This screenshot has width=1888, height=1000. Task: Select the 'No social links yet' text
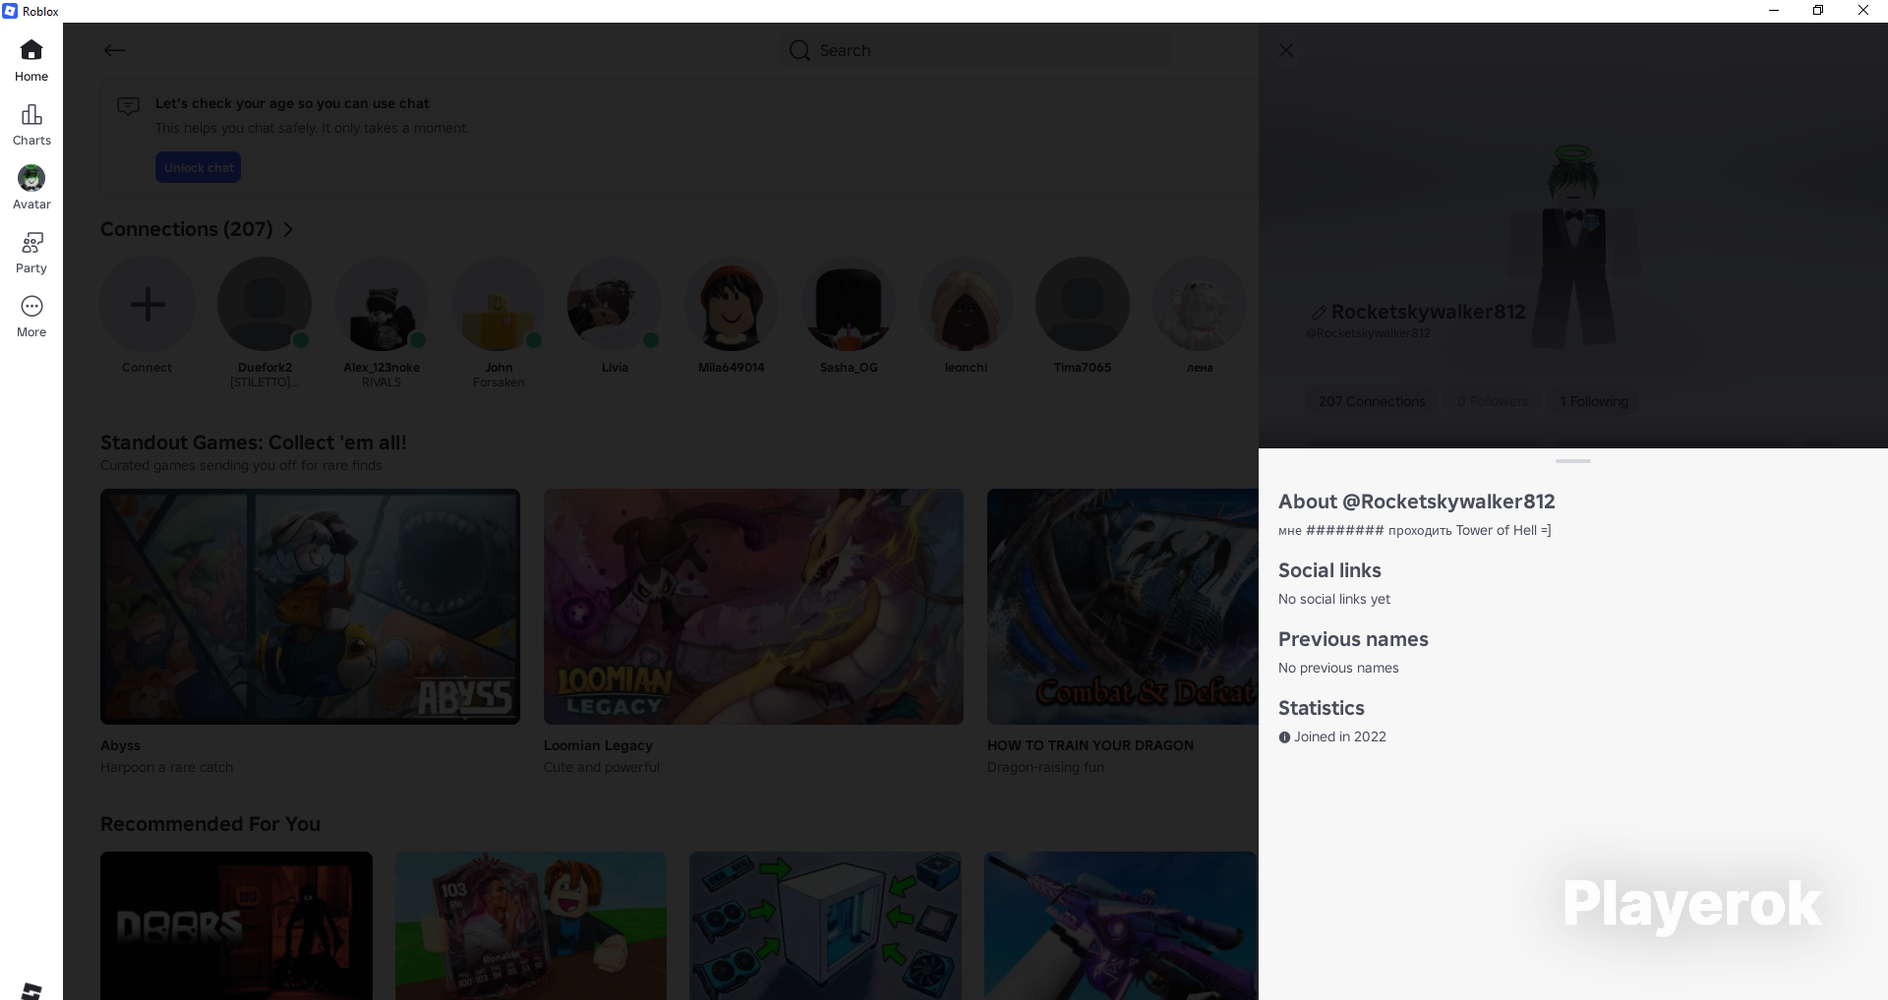click(x=1334, y=599)
